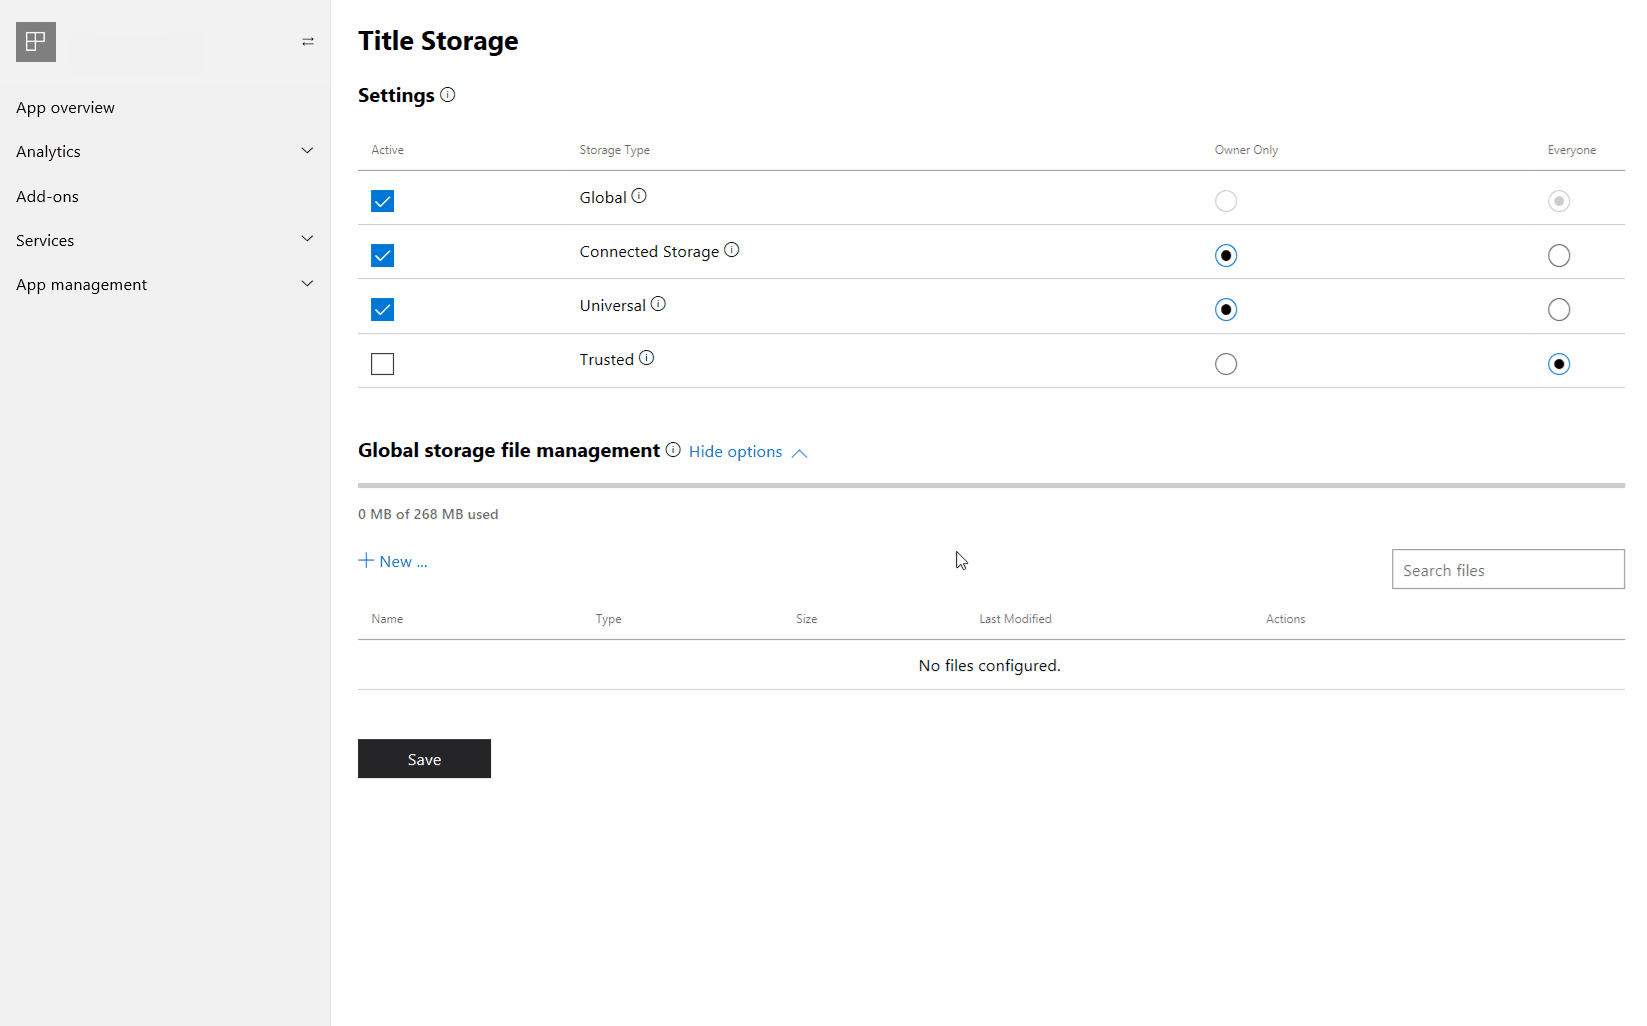Viewport: 1647px width, 1026px height.
Task: Click the New file link
Action: click(393, 561)
